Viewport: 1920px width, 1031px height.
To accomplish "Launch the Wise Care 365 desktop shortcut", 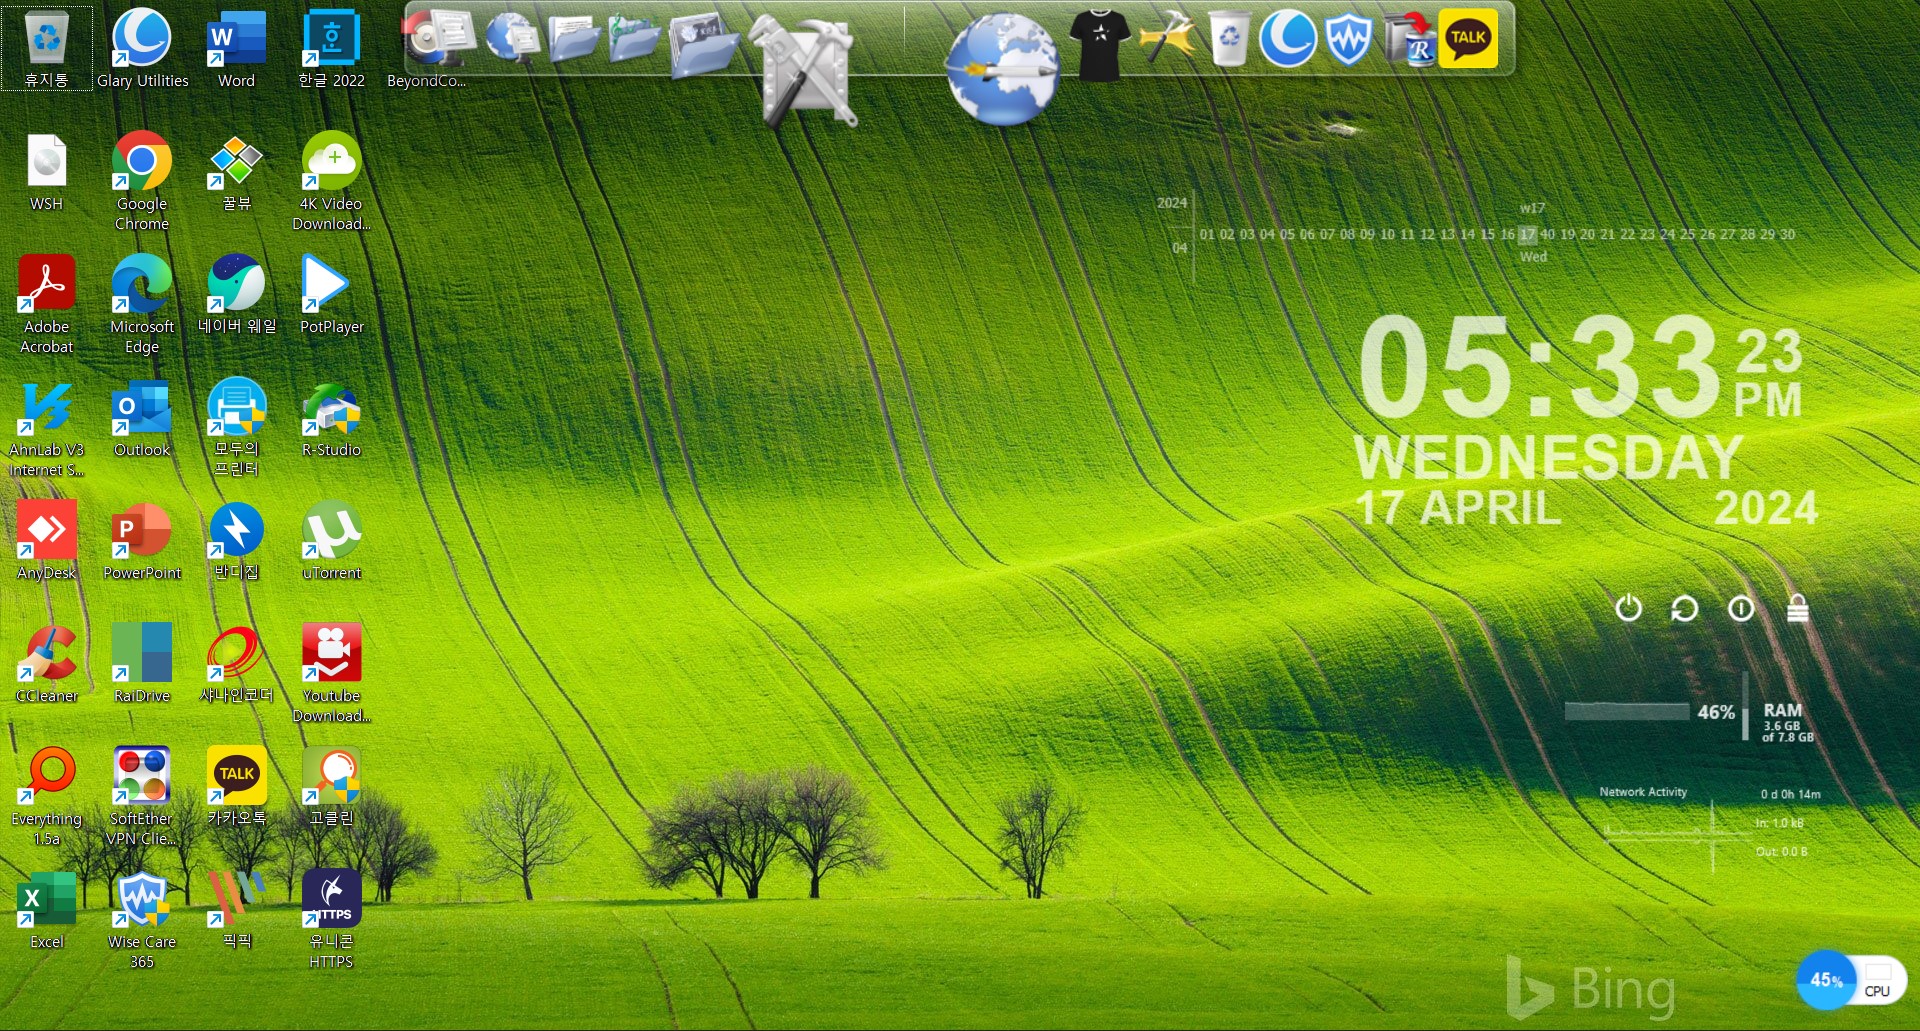I will coord(141,919).
